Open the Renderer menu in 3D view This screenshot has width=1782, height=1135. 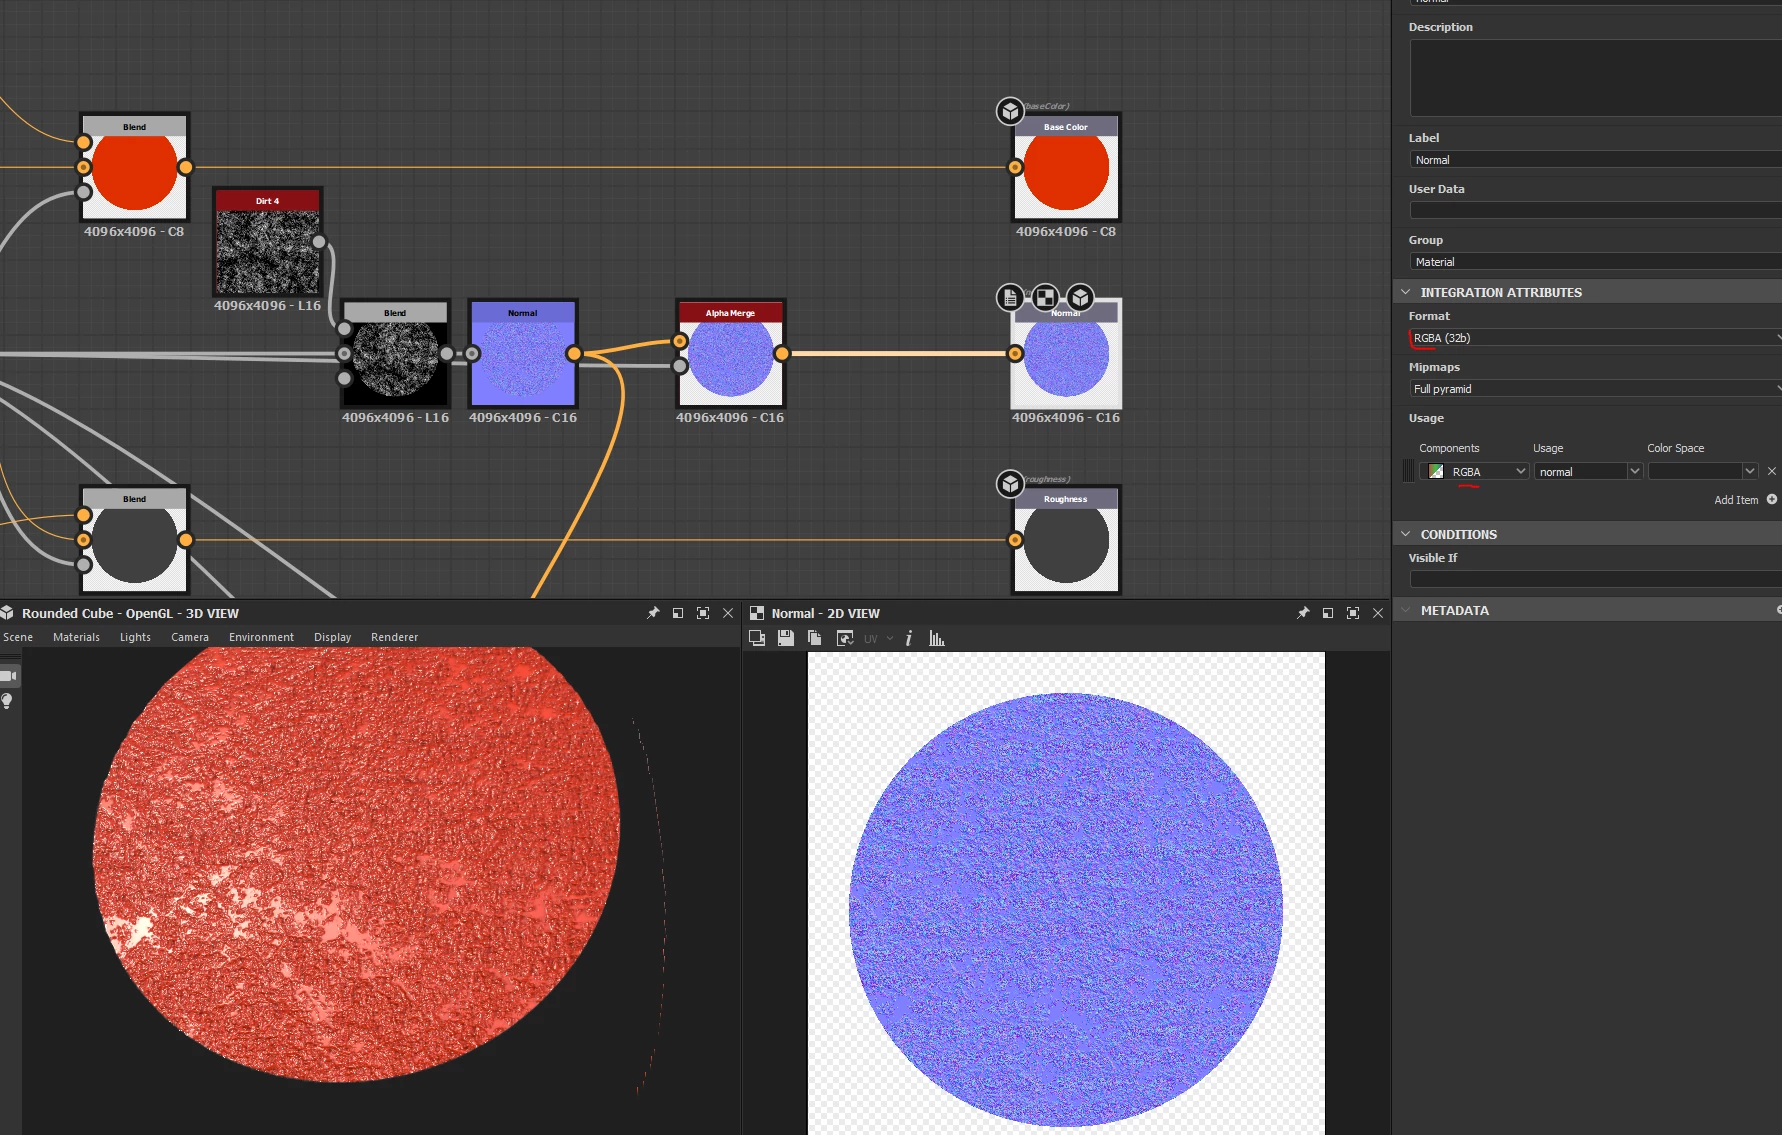click(394, 637)
